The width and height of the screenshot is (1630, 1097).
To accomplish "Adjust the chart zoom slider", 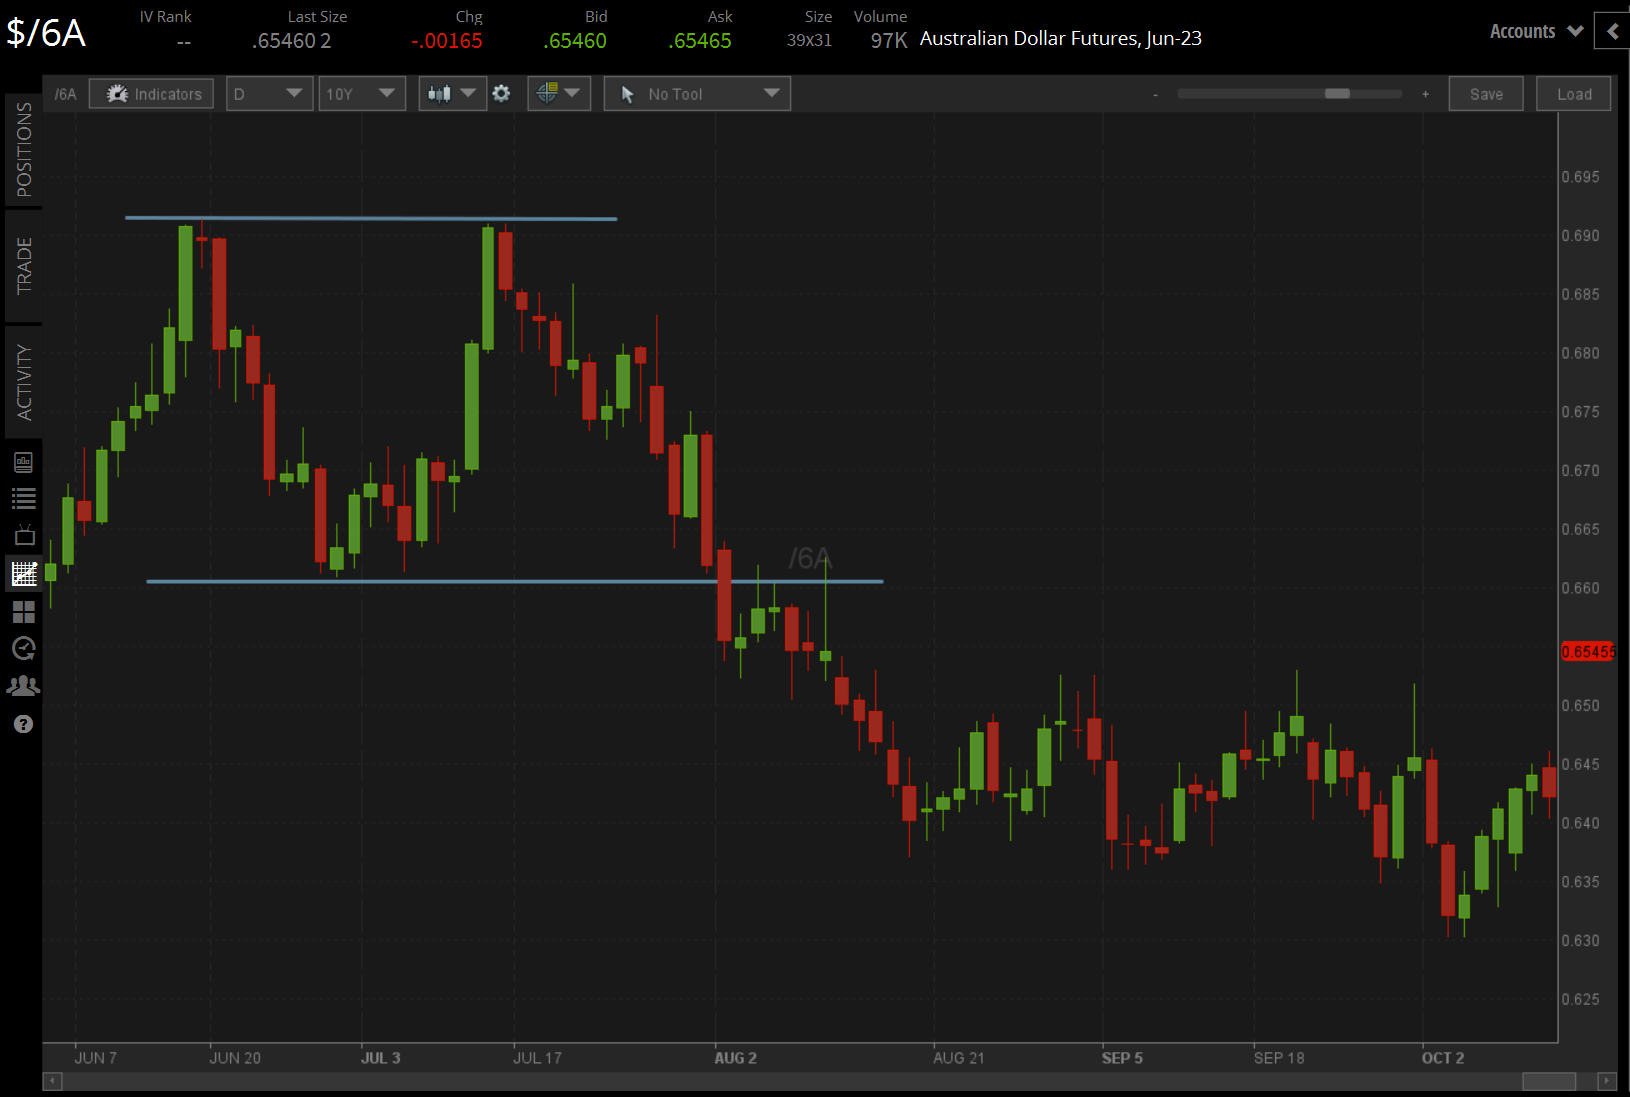I will click(1337, 93).
